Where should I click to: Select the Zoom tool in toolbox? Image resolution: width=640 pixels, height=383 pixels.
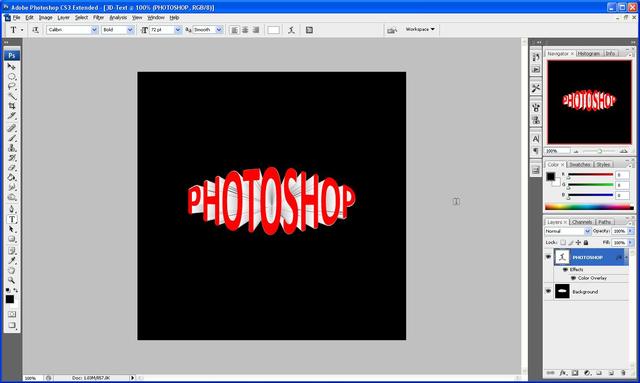pos(12,280)
